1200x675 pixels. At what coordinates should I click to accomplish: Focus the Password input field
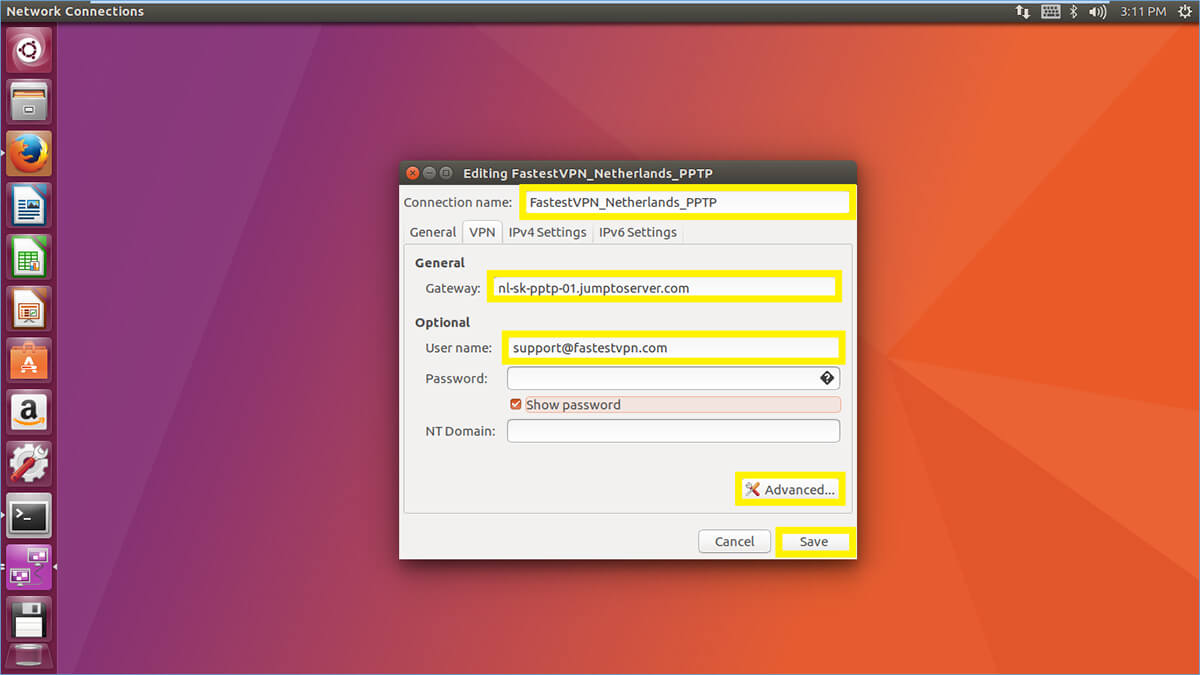click(x=673, y=378)
